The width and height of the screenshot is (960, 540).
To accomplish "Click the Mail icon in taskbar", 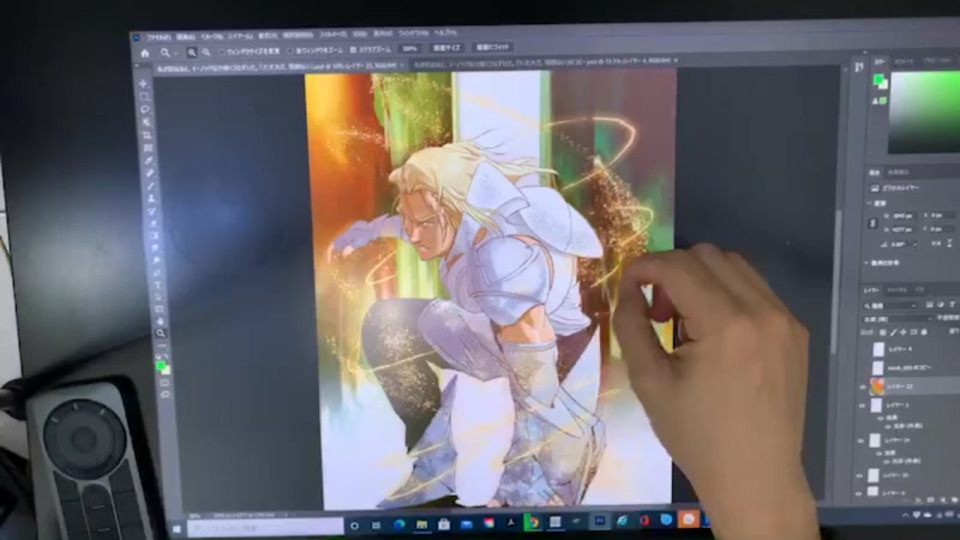I will tap(466, 524).
